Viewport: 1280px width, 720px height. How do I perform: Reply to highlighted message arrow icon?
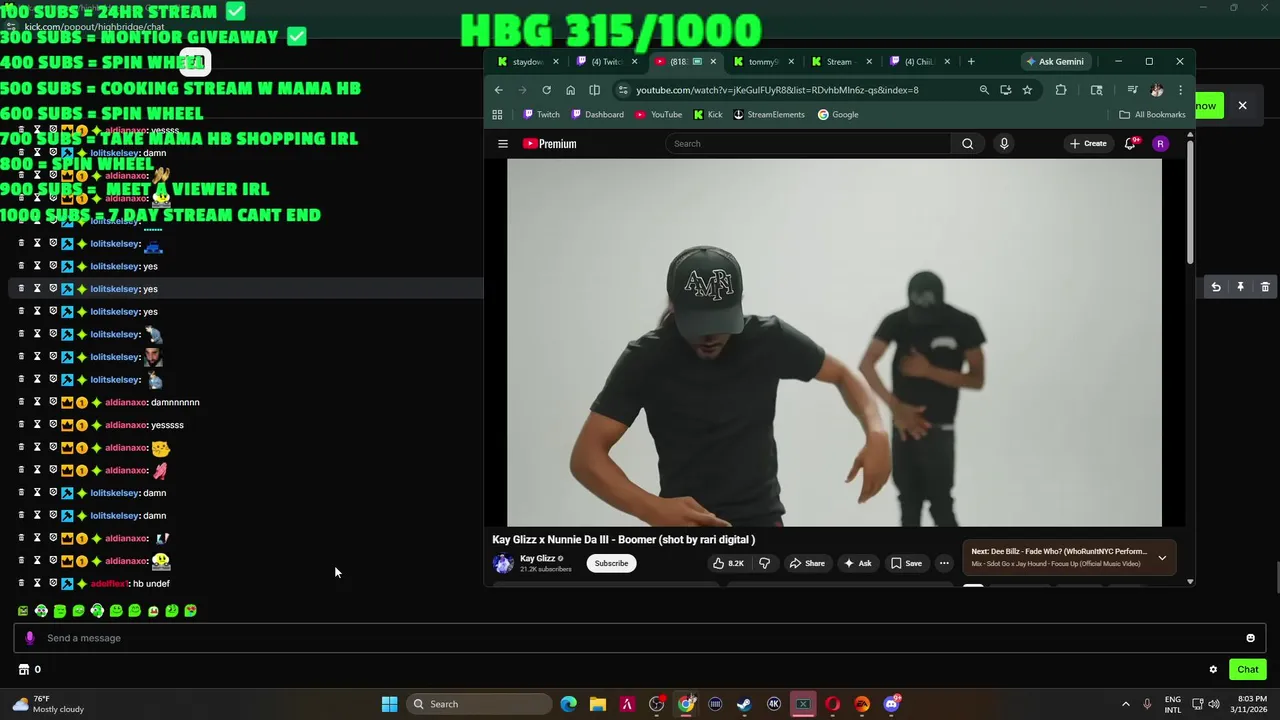tap(1216, 287)
